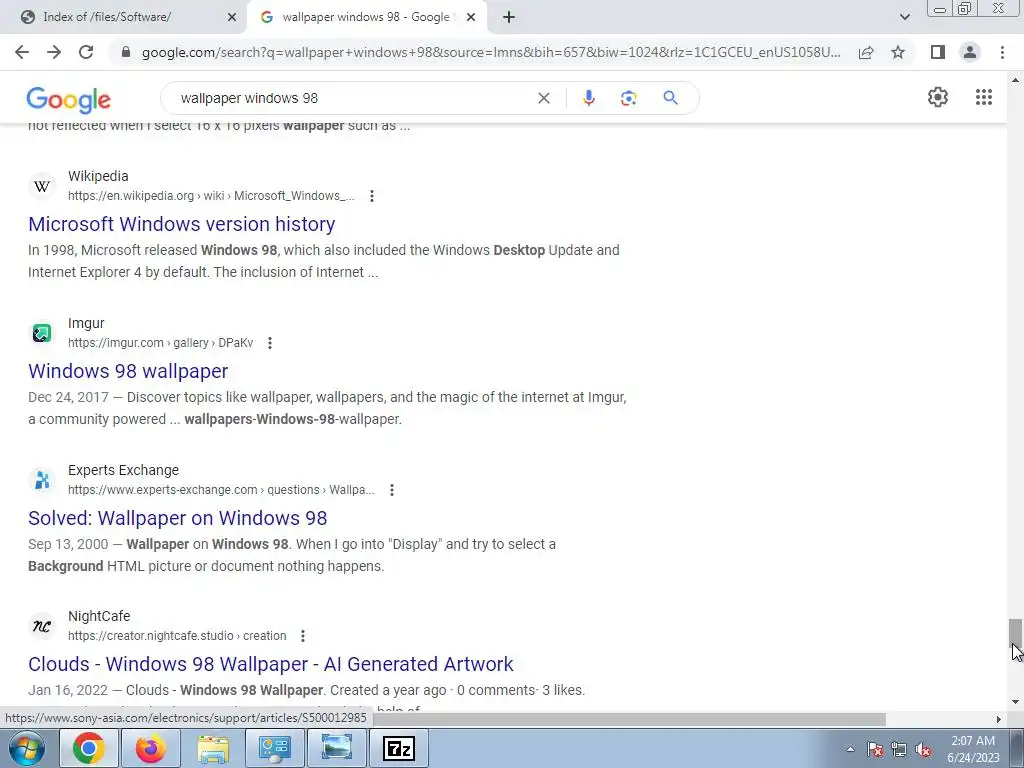1024x768 pixels.
Task: Click the Wikipedia favicon
Action: pyautogui.click(x=42, y=186)
